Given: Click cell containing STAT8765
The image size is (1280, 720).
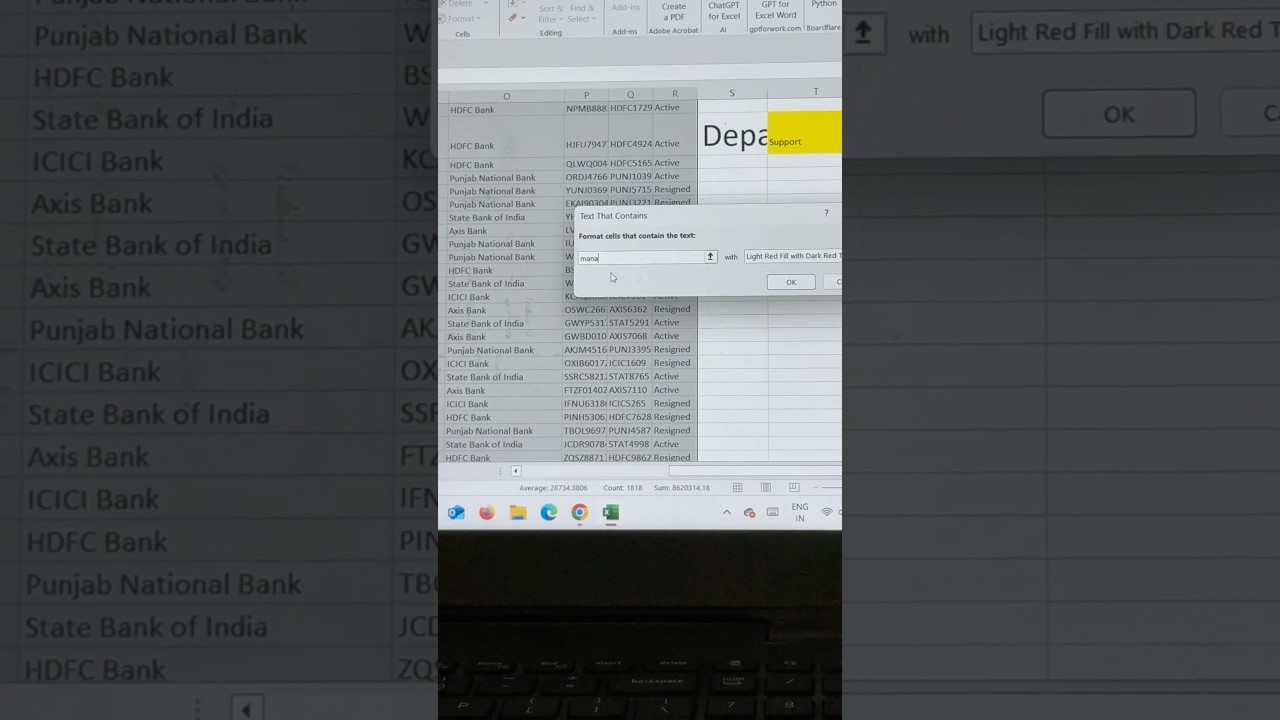Looking at the screenshot, I should coord(629,377).
